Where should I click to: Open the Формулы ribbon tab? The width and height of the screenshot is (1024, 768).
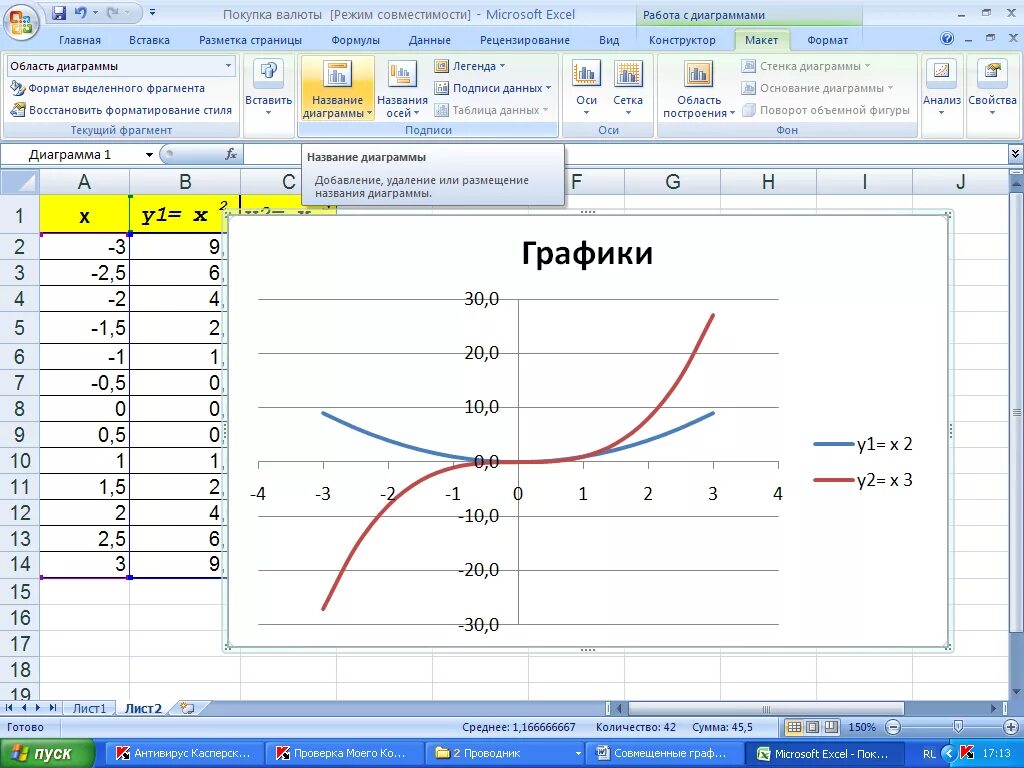click(x=355, y=40)
